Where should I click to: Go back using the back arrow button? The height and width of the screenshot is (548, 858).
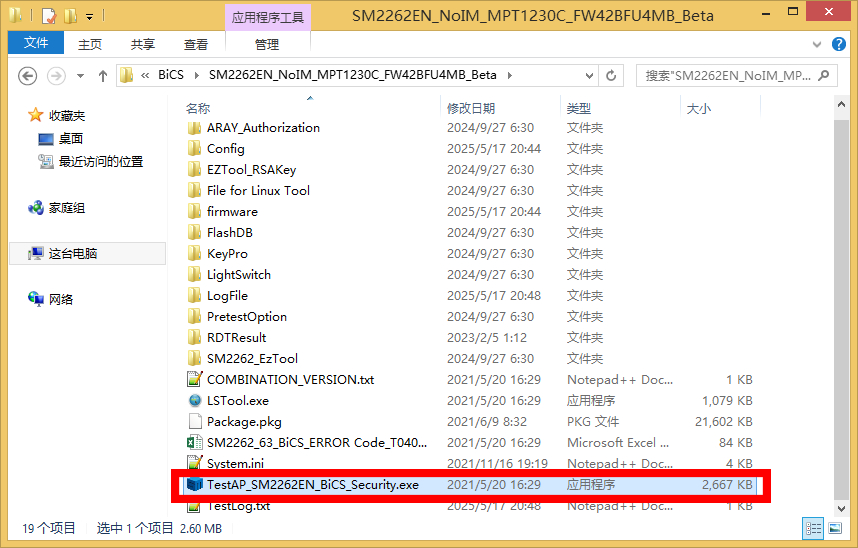(x=28, y=76)
